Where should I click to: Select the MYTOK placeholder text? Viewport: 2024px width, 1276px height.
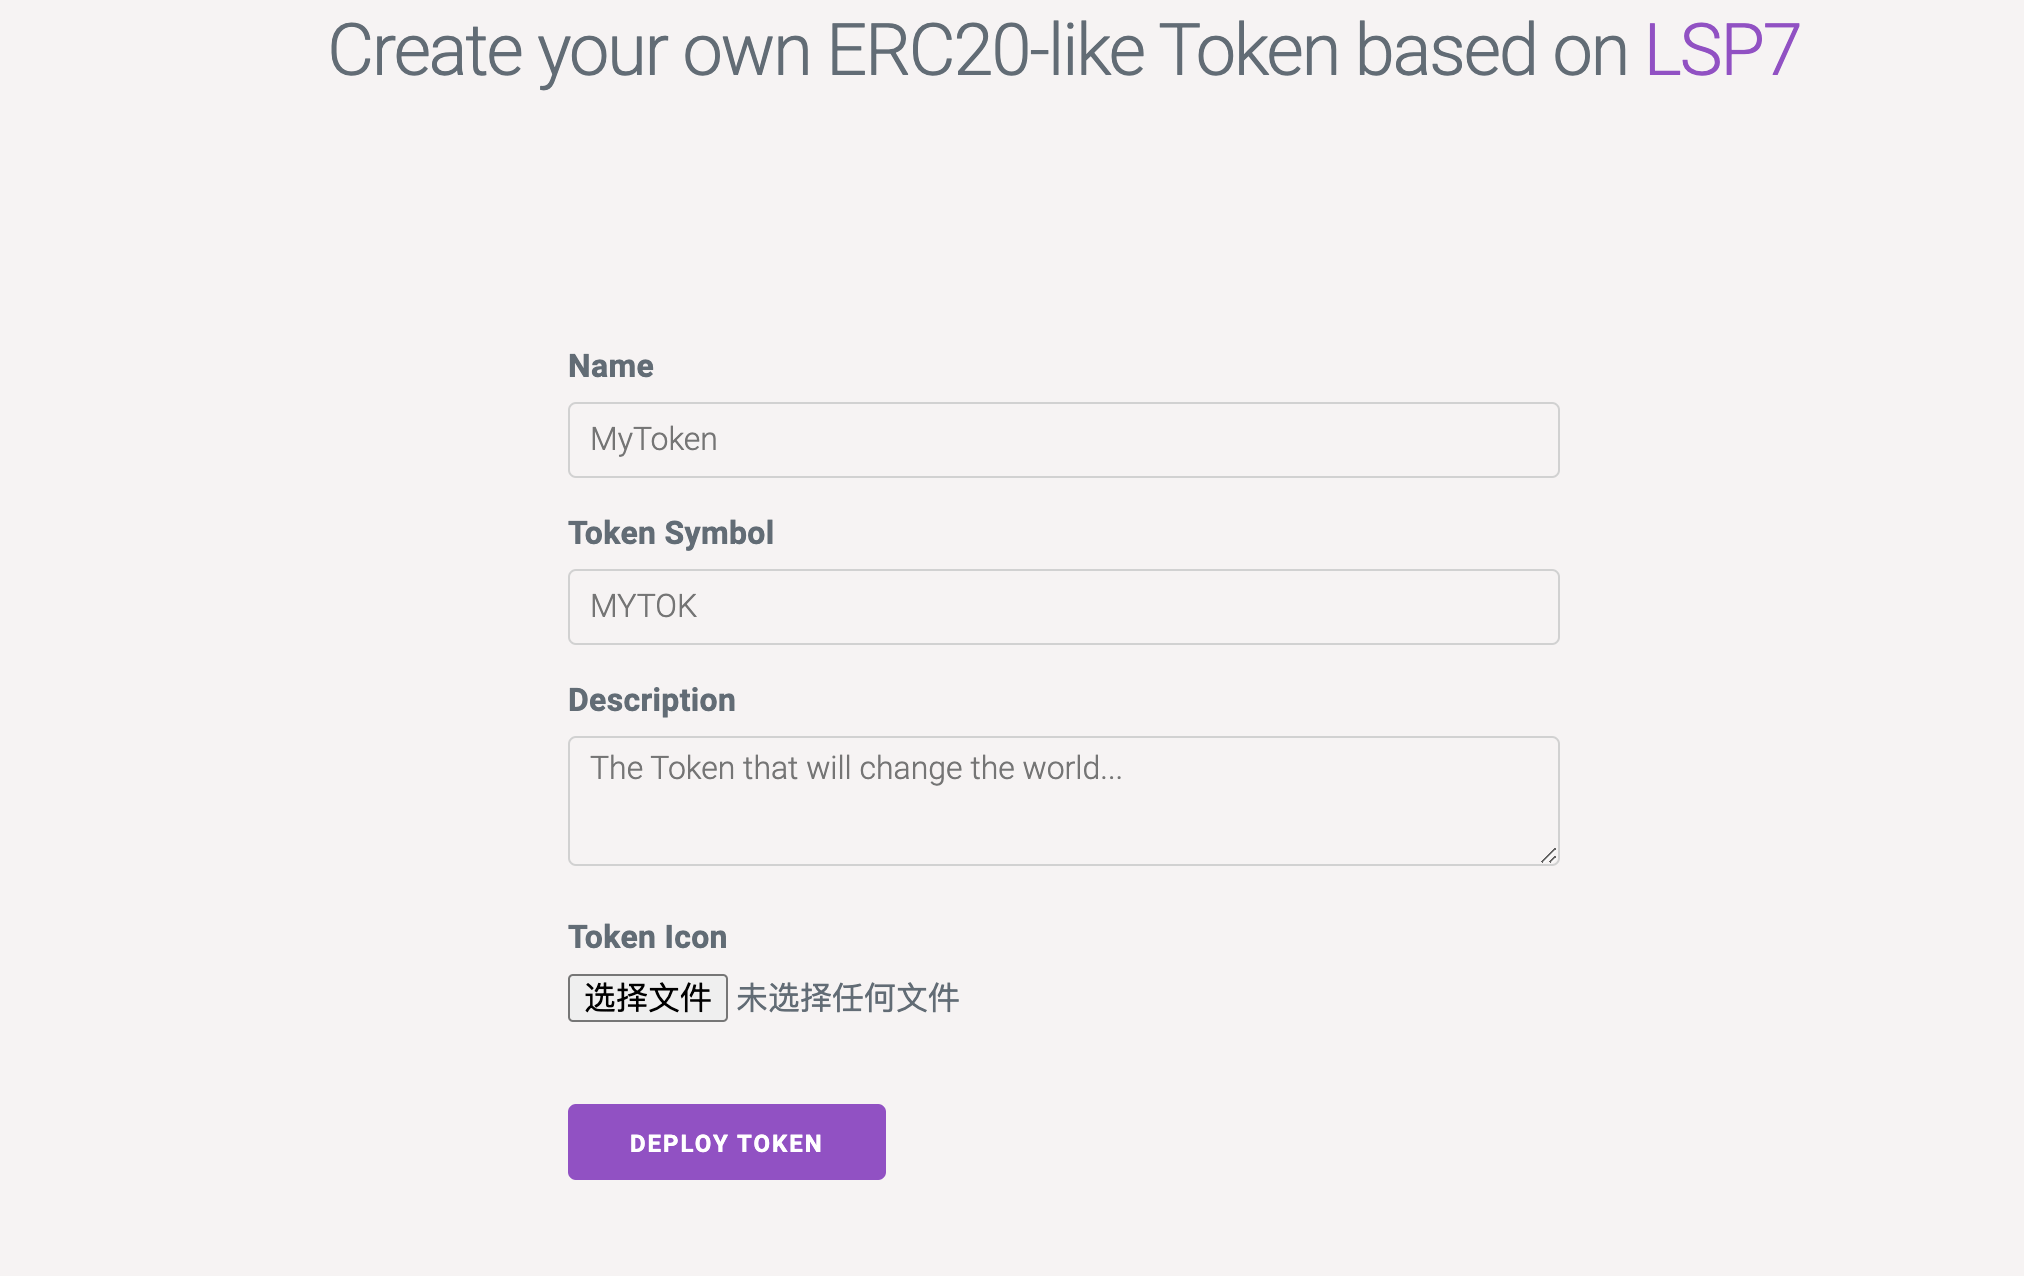643,607
